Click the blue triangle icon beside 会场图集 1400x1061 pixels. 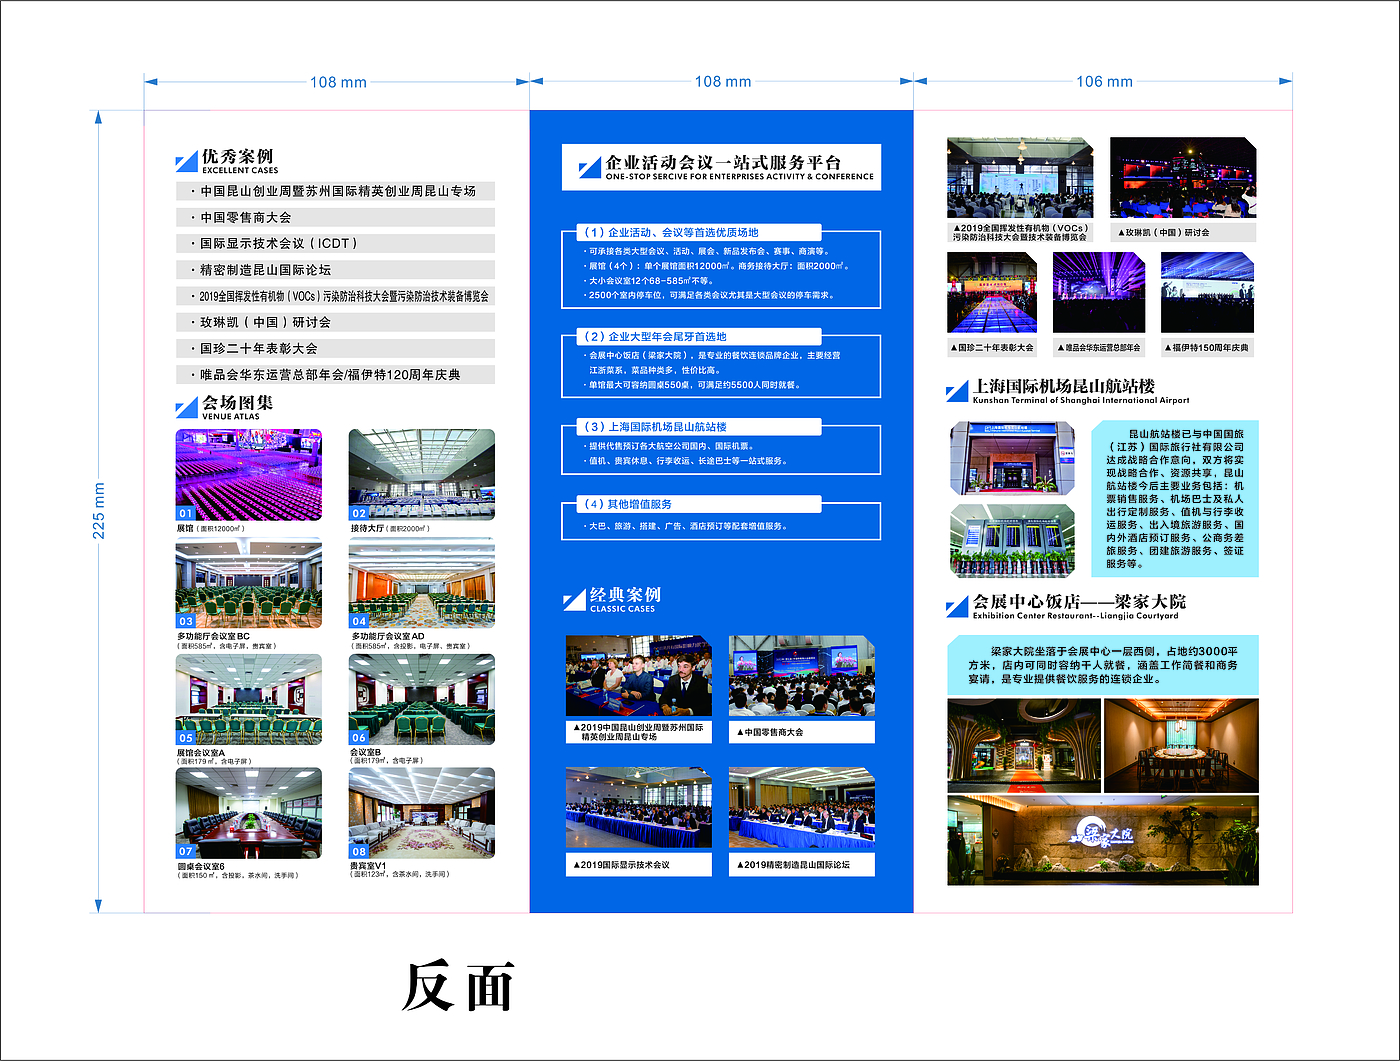point(187,408)
